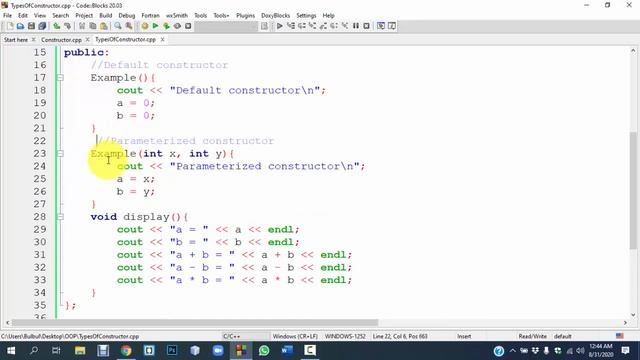Collapse the fold at line 23
Image resolution: width=640 pixels, height=360 pixels.
pos(60,153)
